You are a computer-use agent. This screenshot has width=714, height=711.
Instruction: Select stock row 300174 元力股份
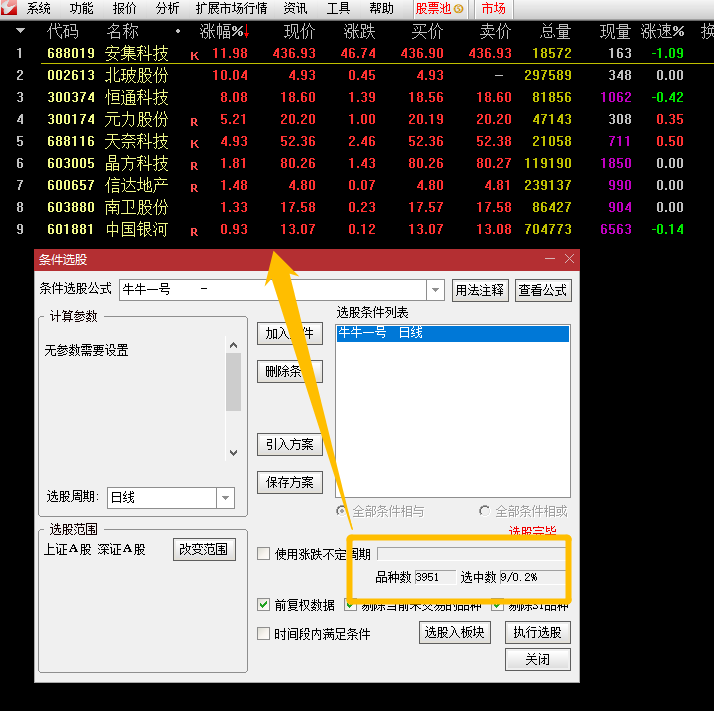tap(357, 119)
